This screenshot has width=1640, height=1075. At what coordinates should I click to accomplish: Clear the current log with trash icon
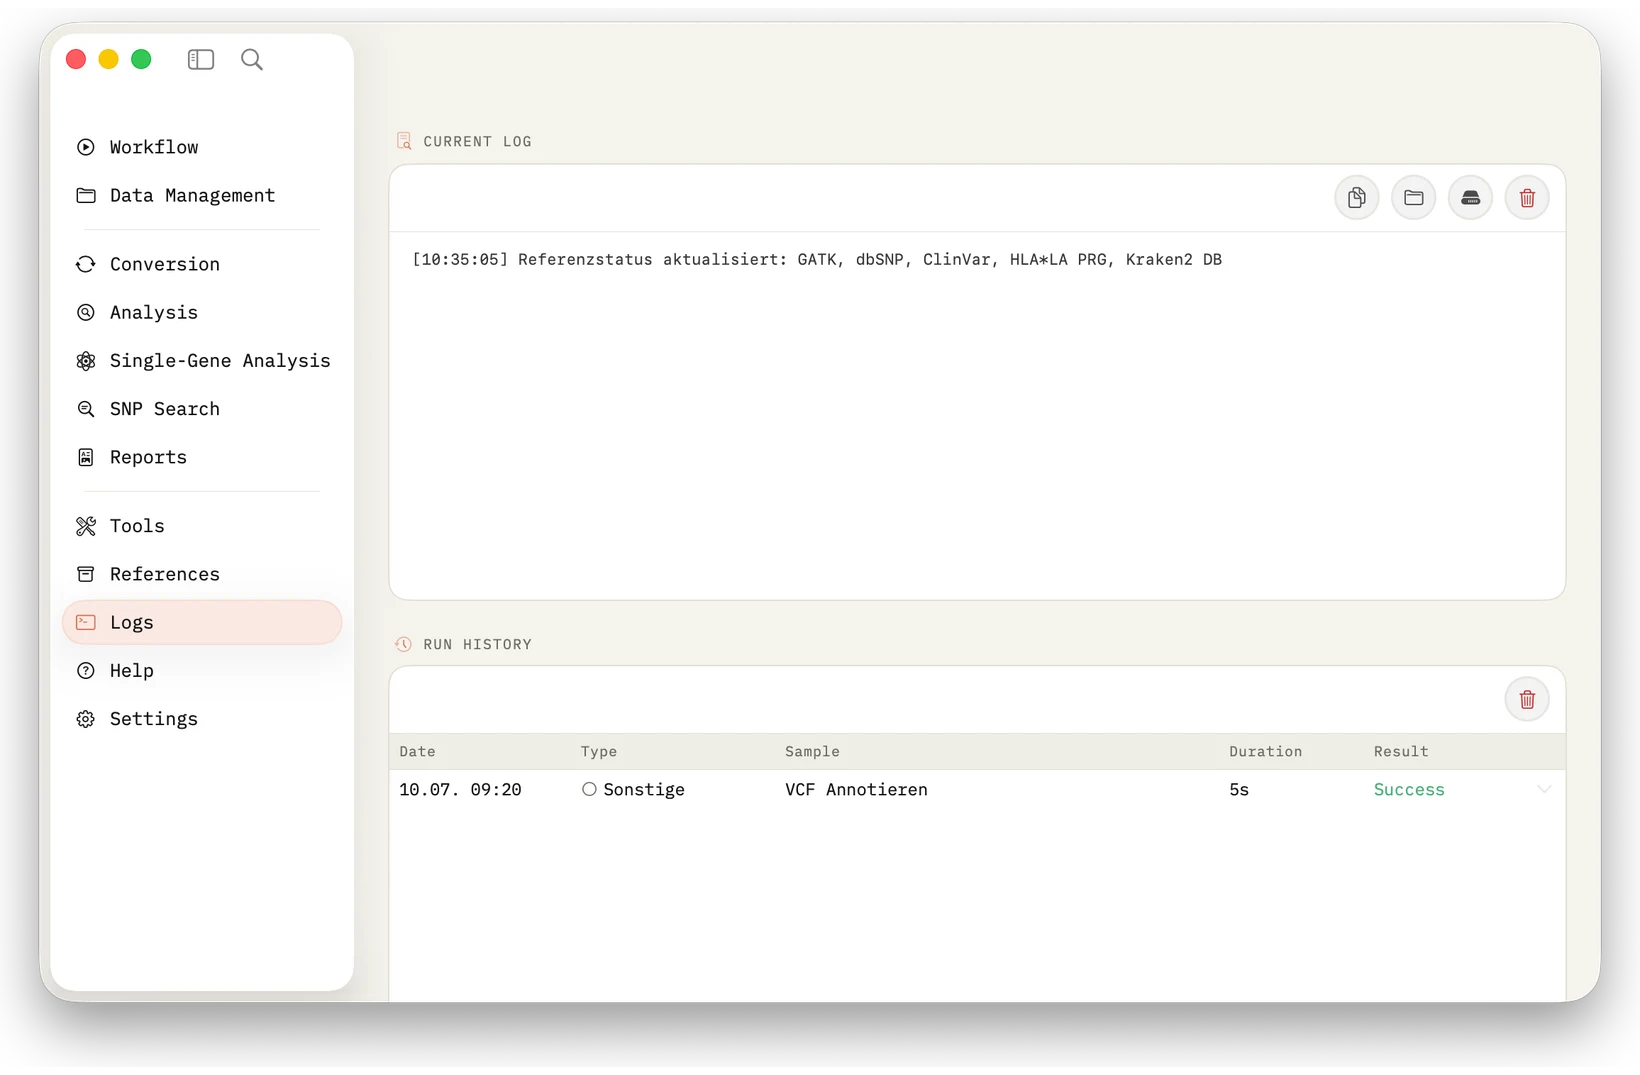click(x=1527, y=198)
